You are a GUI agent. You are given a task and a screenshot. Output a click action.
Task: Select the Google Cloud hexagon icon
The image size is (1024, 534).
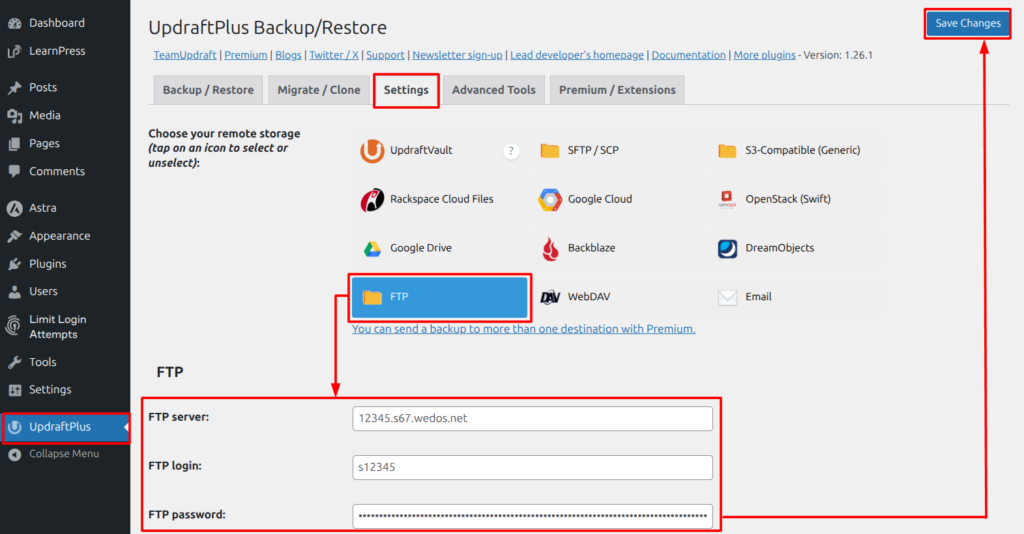550,200
